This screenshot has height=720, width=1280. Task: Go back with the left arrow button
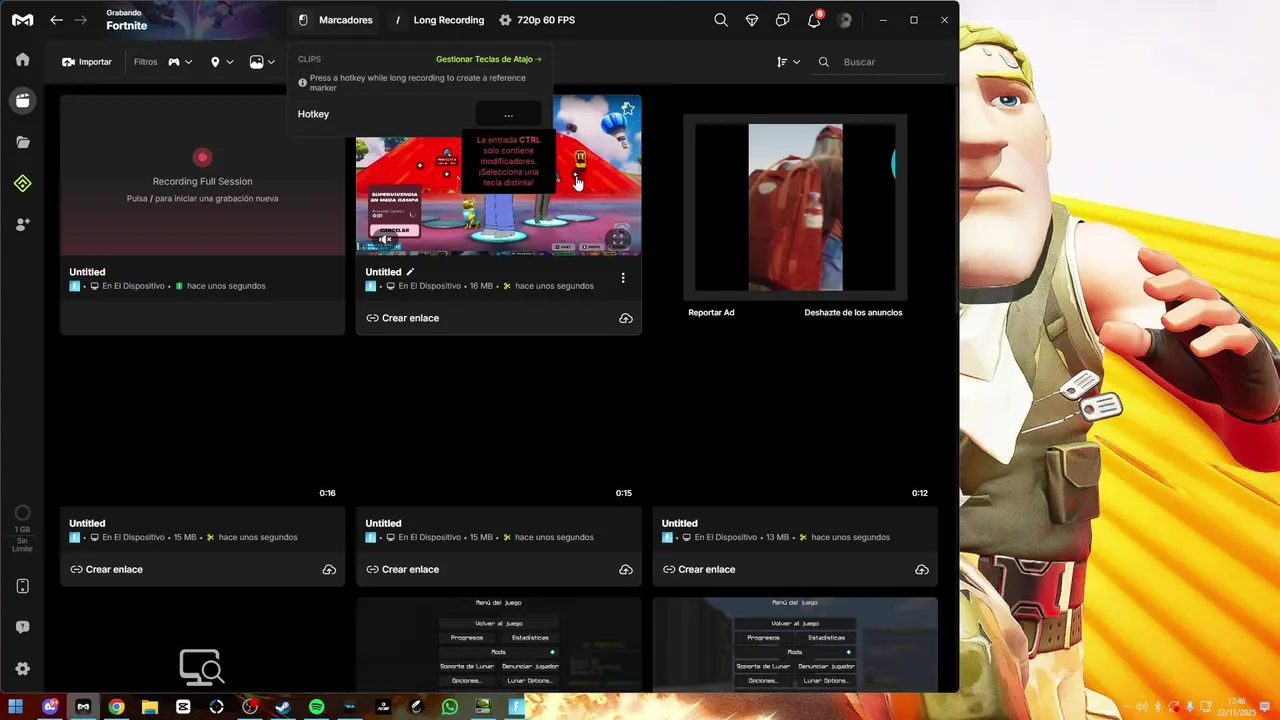(57, 20)
